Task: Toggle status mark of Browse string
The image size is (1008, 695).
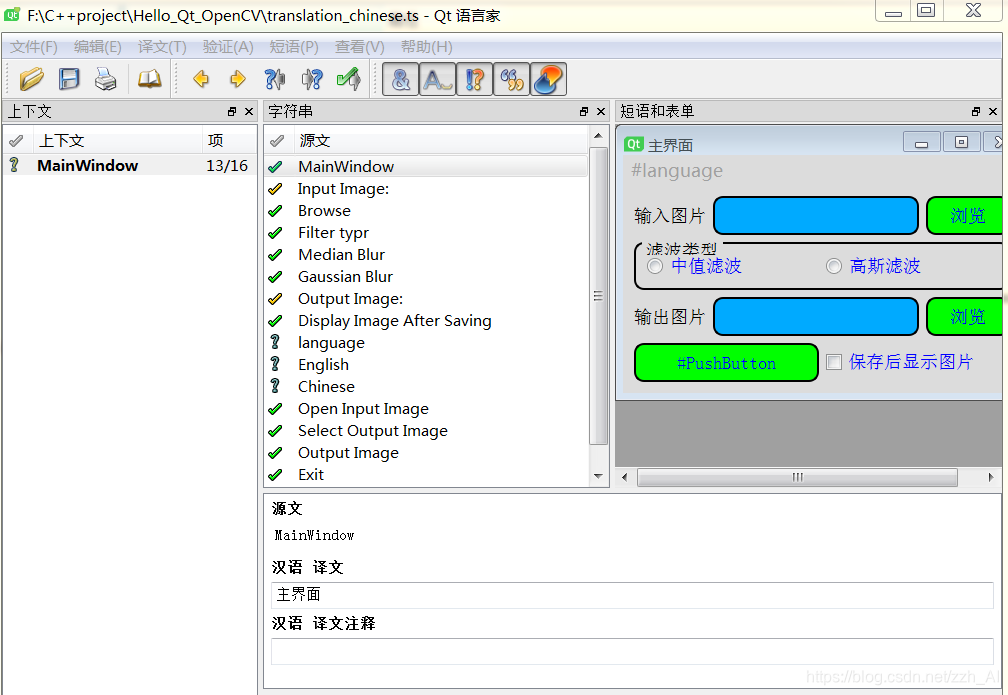Action: tap(275, 211)
